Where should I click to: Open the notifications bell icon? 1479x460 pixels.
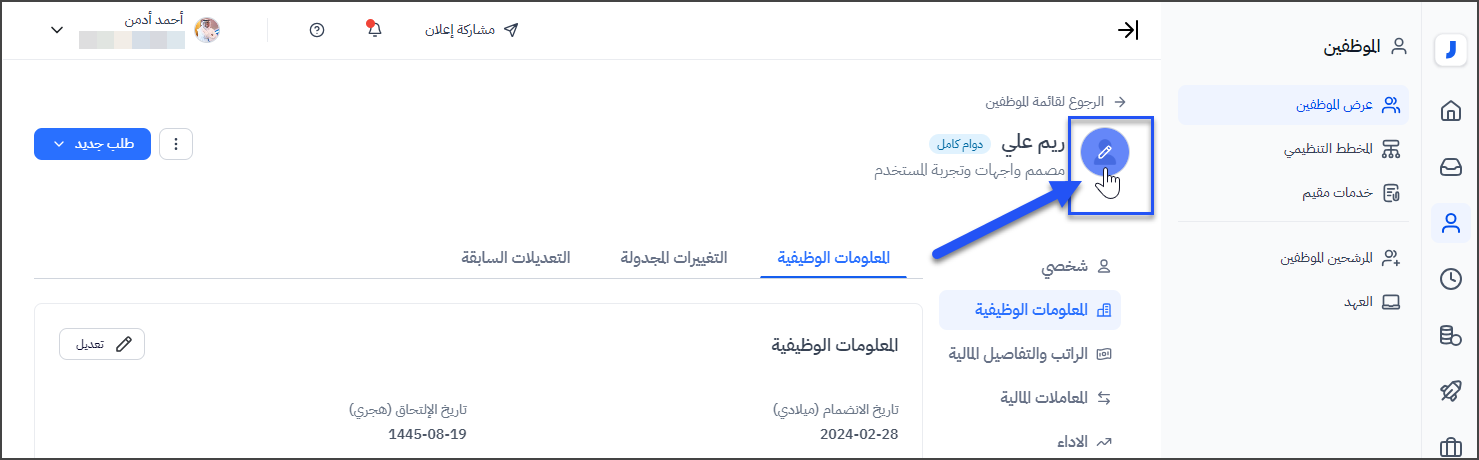point(375,30)
